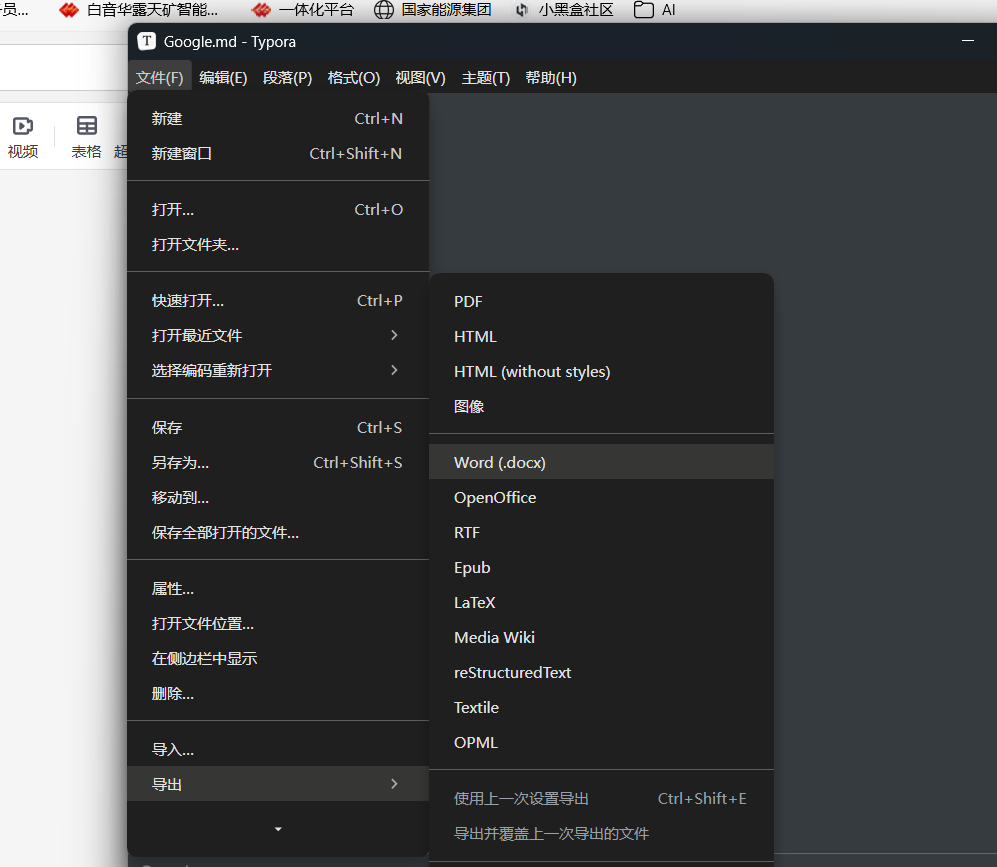Open the 格式(O) menu
Image resolution: width=997 pixels, height=867 pixels.
(354, 78)
